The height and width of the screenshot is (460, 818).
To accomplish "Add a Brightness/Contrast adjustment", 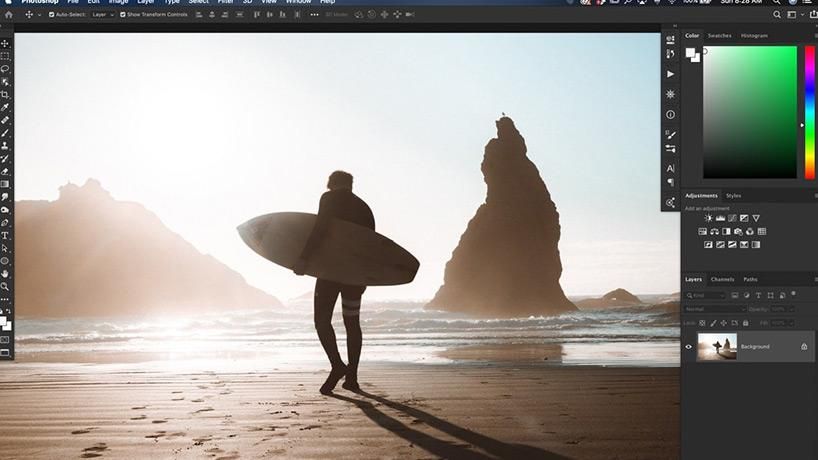I will click(x=708, y=218).
